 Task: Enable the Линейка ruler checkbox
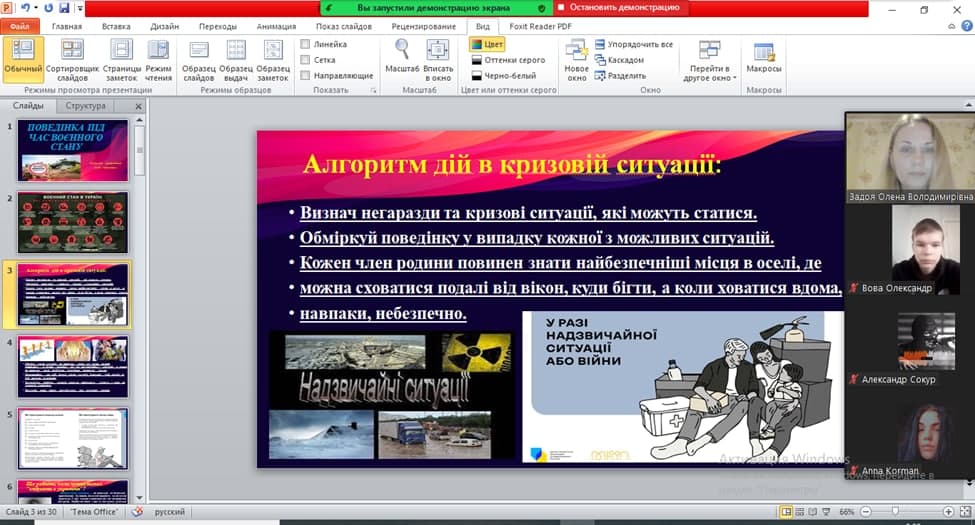pyautogui.click(x=305, y=44)
